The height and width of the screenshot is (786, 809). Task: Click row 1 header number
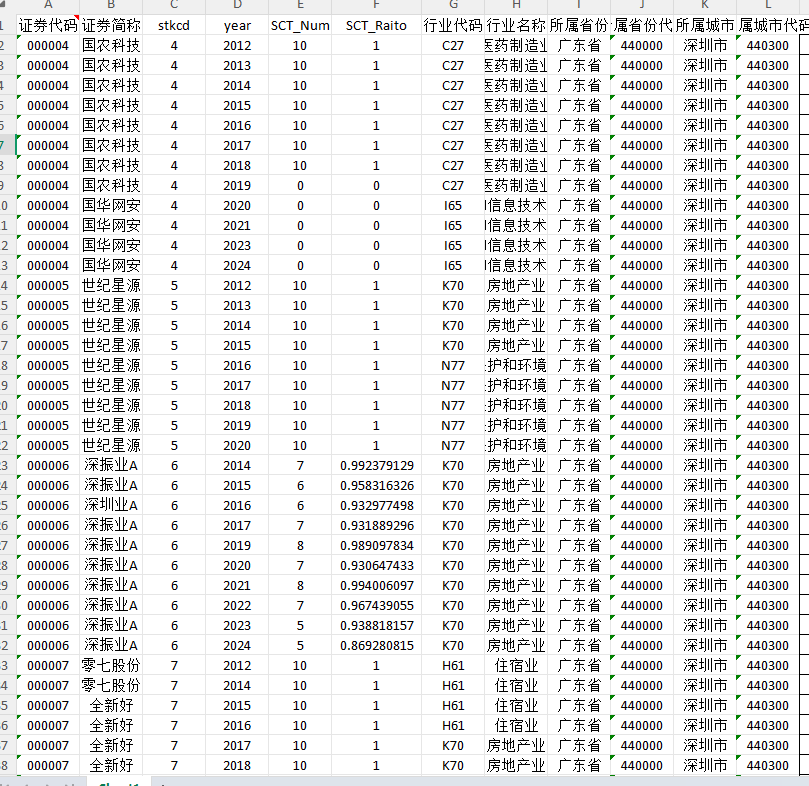5,25
